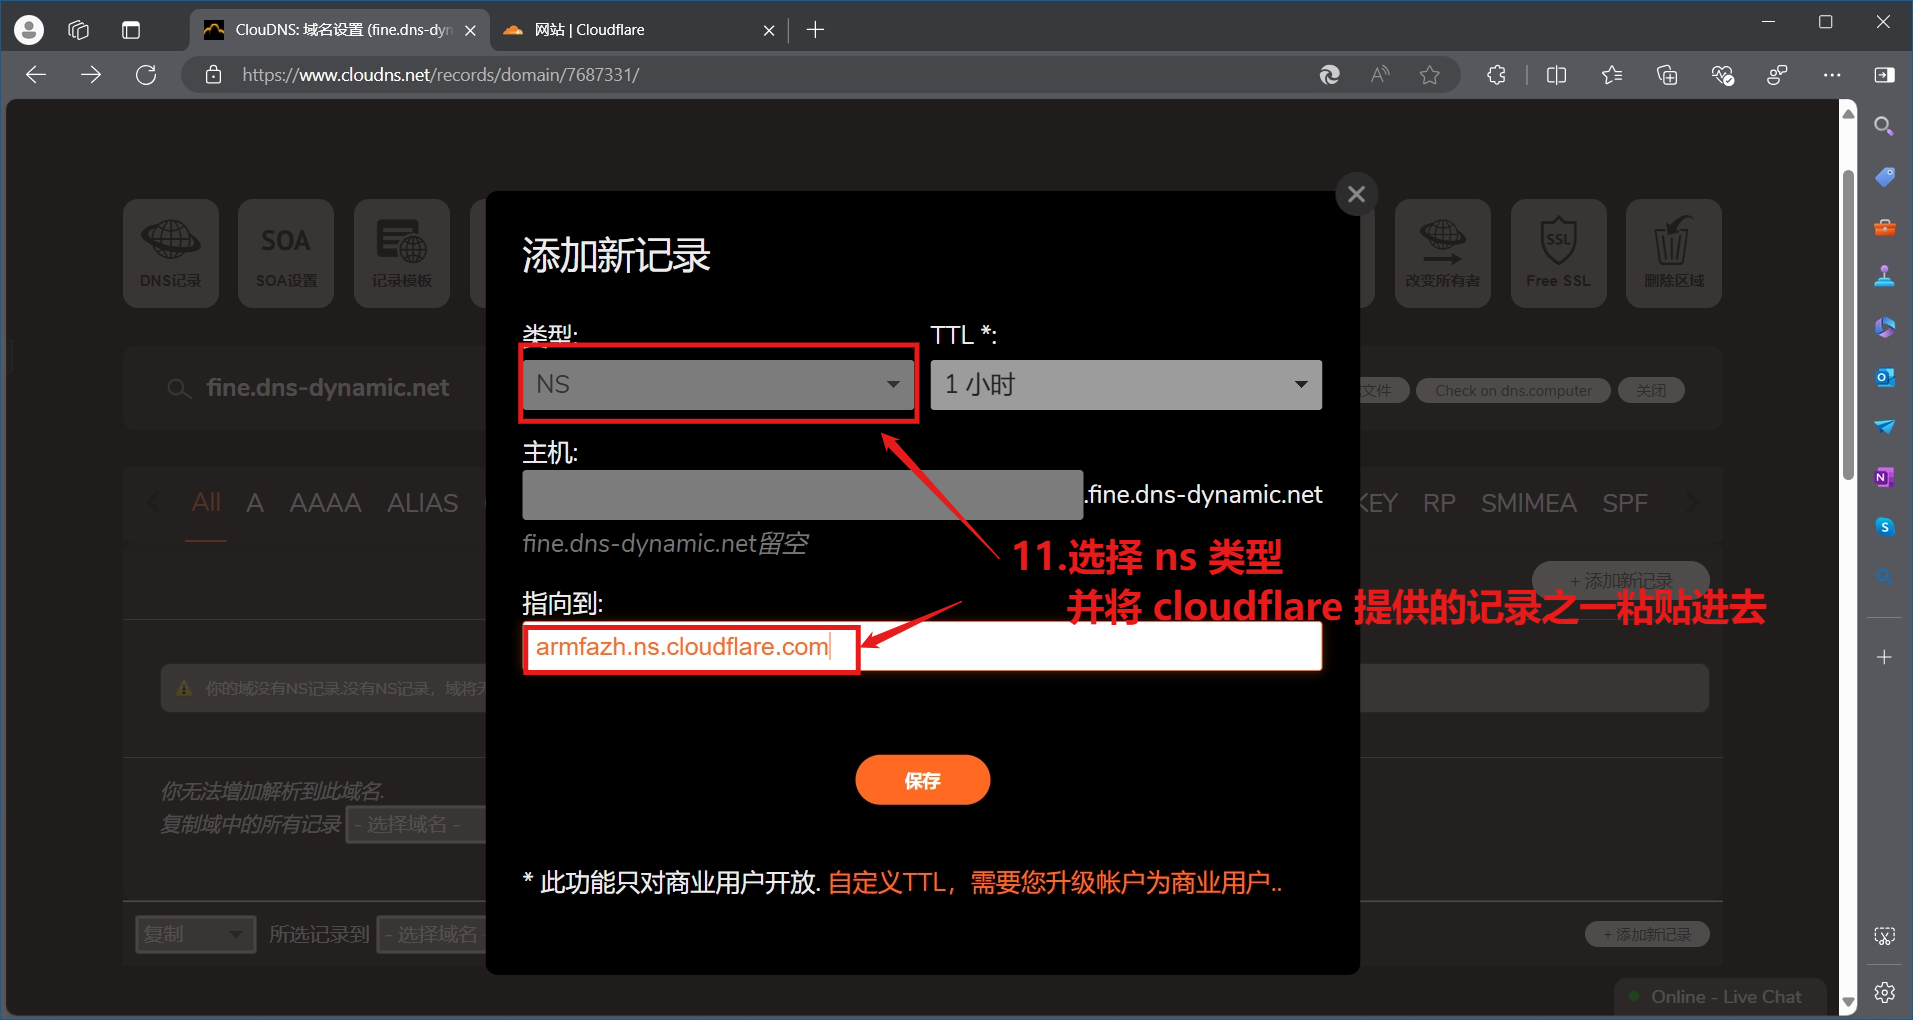This screenshot has width=1913, height=1020.
Task: Open sidebar shopping tag icon
Action: click(1884, 177)
